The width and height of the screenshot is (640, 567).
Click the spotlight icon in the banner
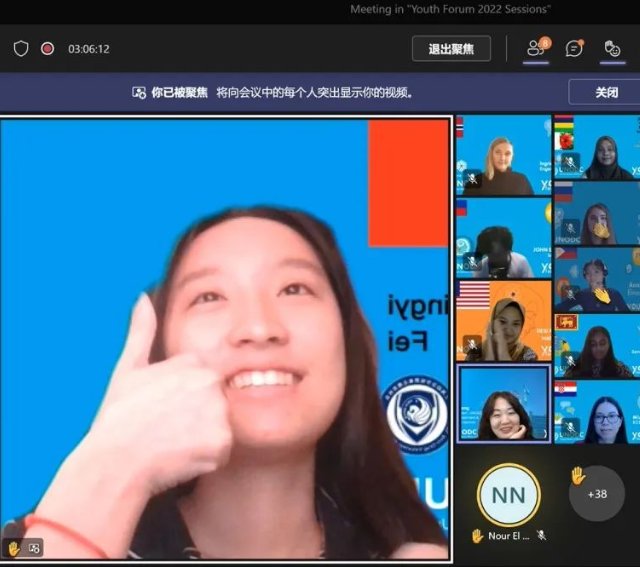coord(139,92)
